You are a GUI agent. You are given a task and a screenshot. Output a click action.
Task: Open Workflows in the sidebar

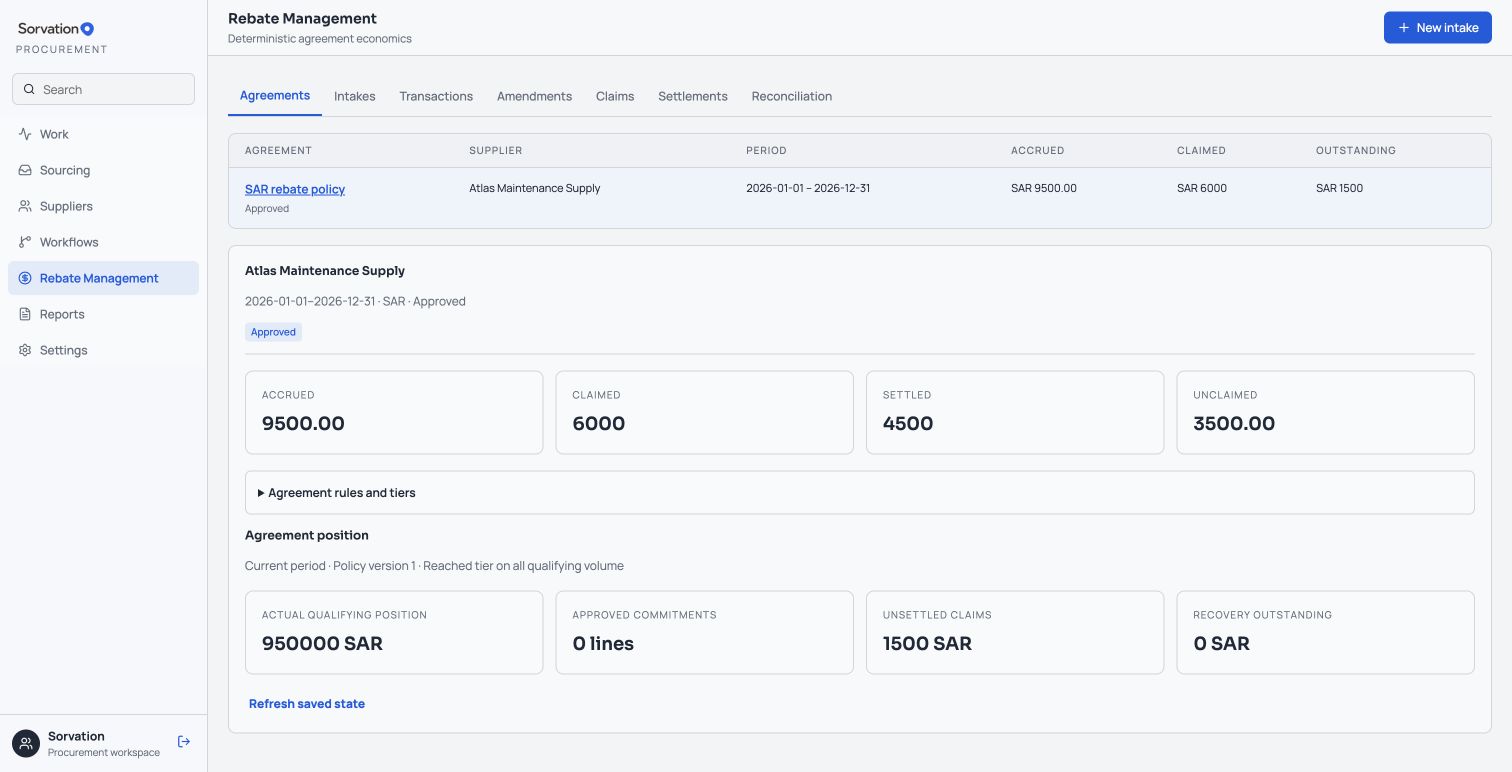[x=103, y=242]
